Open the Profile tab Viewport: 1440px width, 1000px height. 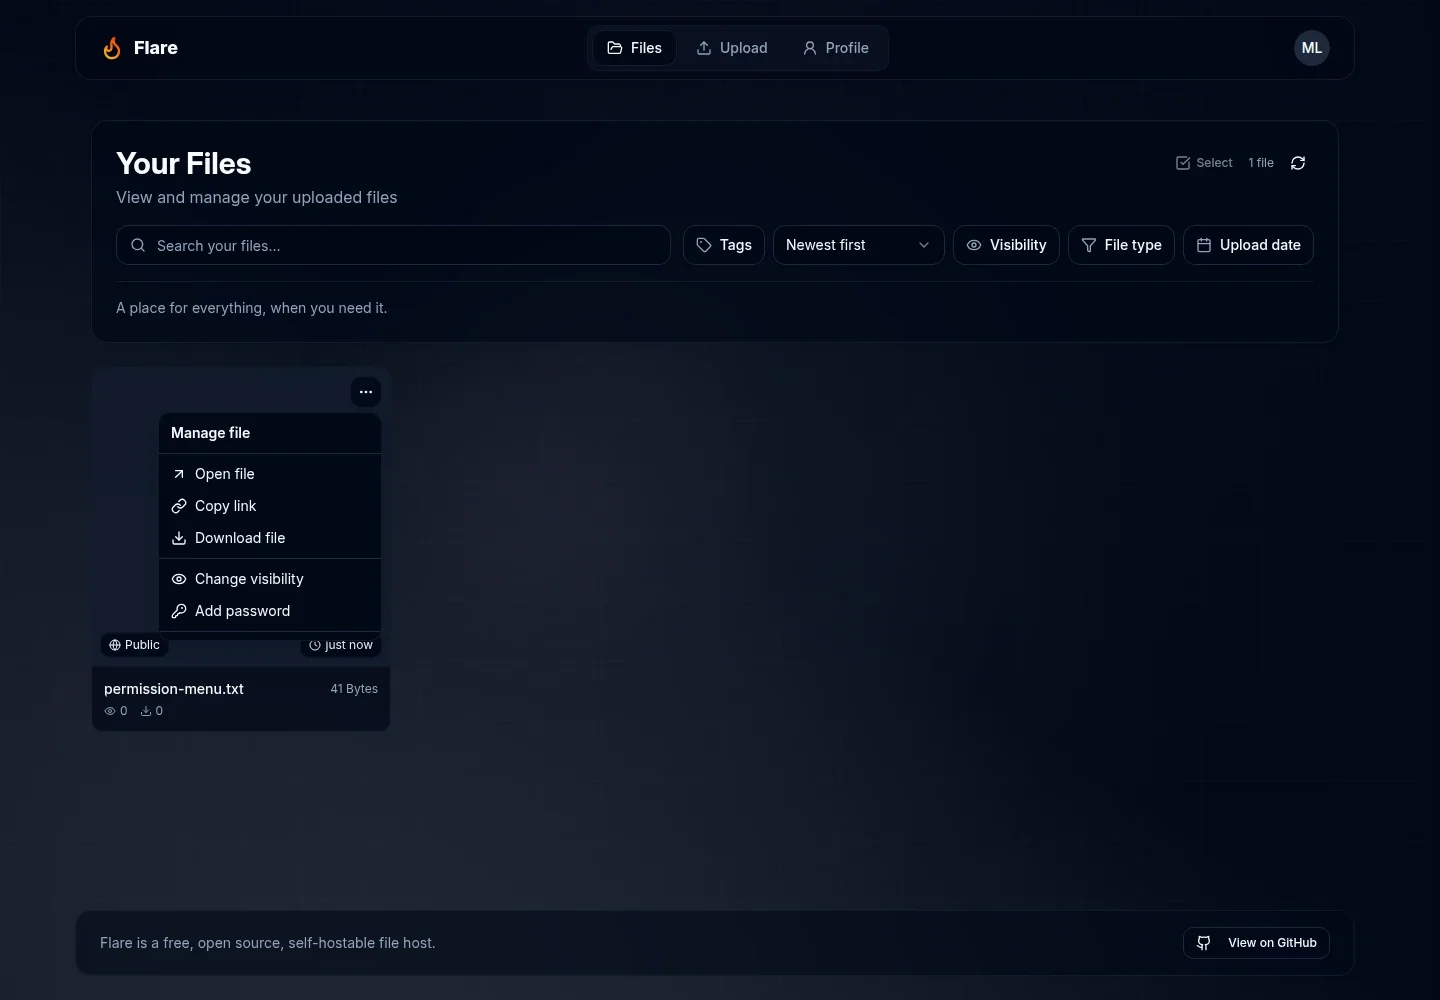(836, 48)
